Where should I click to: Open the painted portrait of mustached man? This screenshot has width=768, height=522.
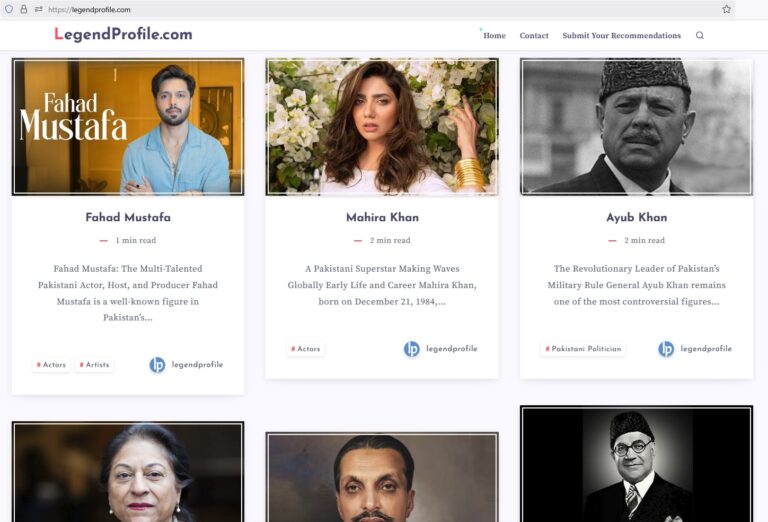point(382,477)
